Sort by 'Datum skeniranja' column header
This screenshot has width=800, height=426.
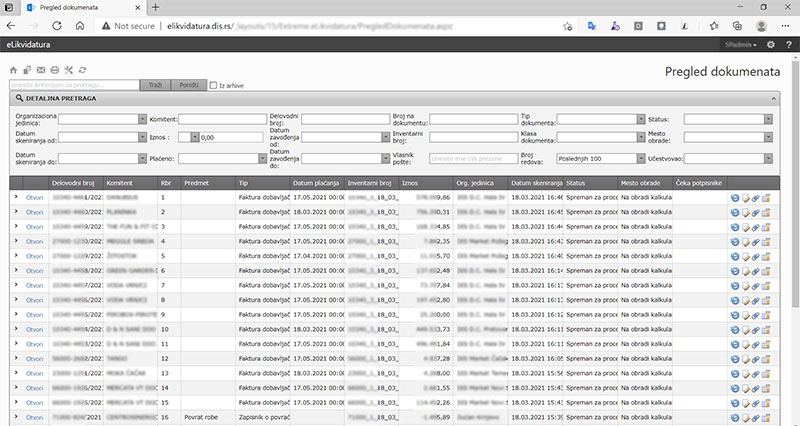click(535, 183)
